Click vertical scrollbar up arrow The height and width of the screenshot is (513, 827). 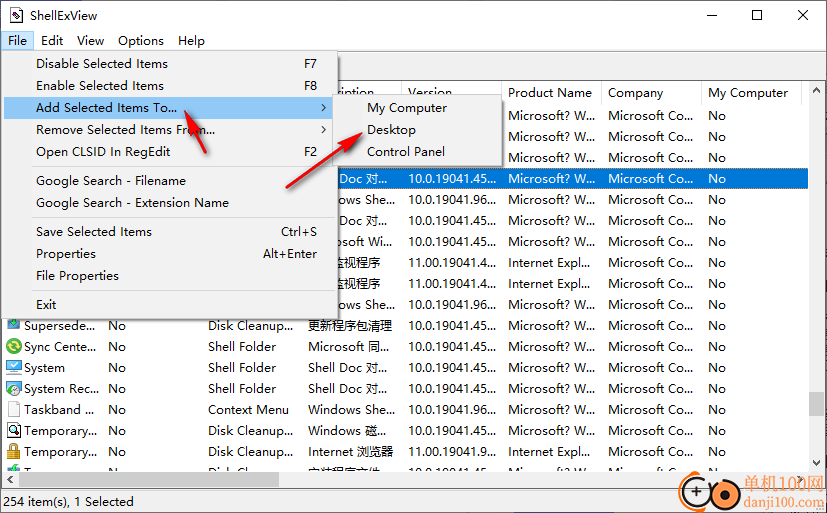tap(817, 90)
